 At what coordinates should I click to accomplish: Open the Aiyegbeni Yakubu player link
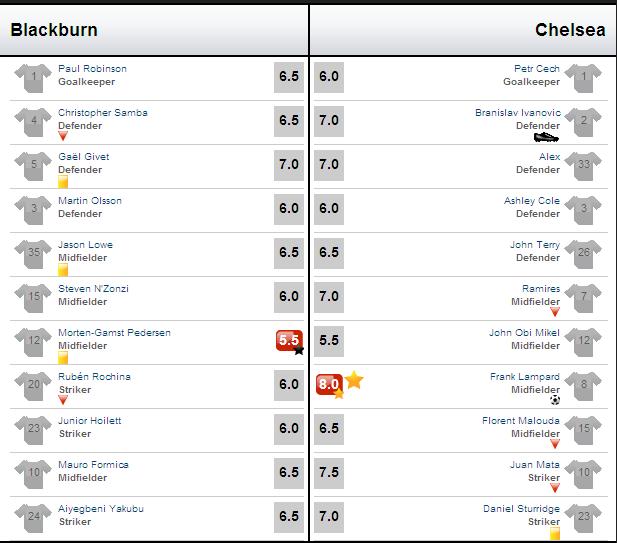[101, 508]
